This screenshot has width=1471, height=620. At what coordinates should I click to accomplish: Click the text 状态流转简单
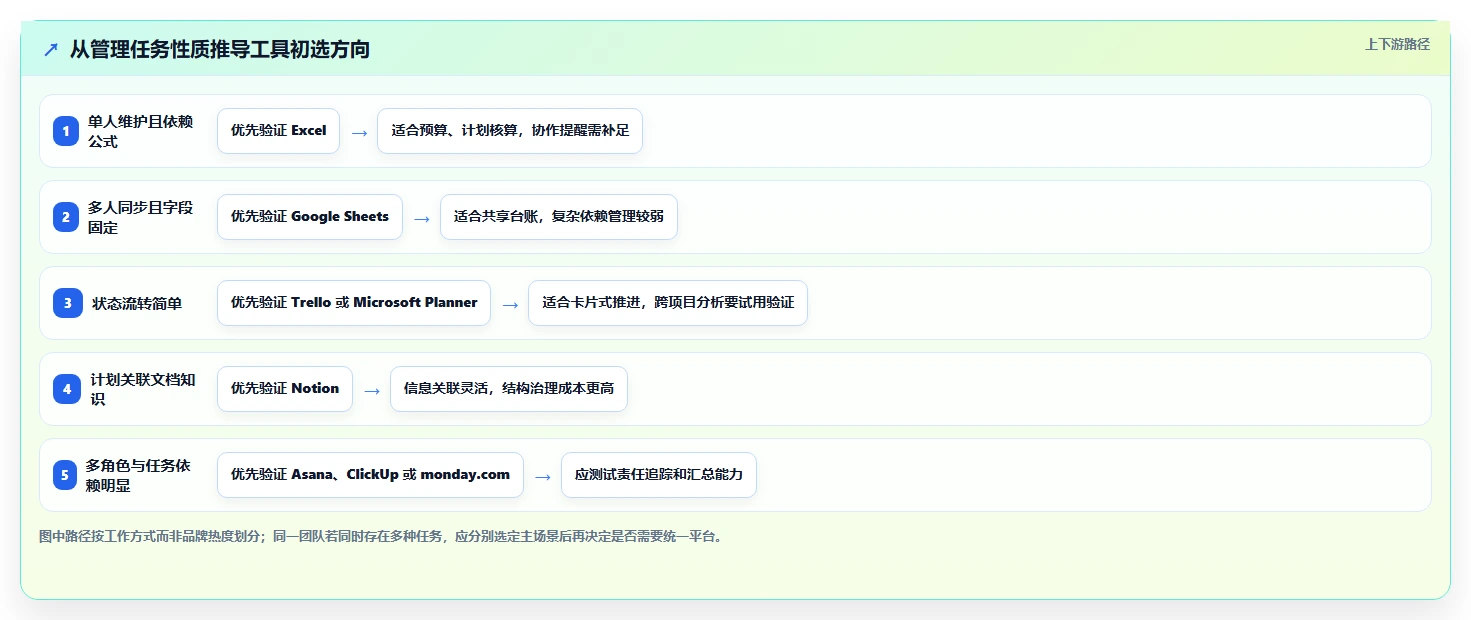point(137,303)
